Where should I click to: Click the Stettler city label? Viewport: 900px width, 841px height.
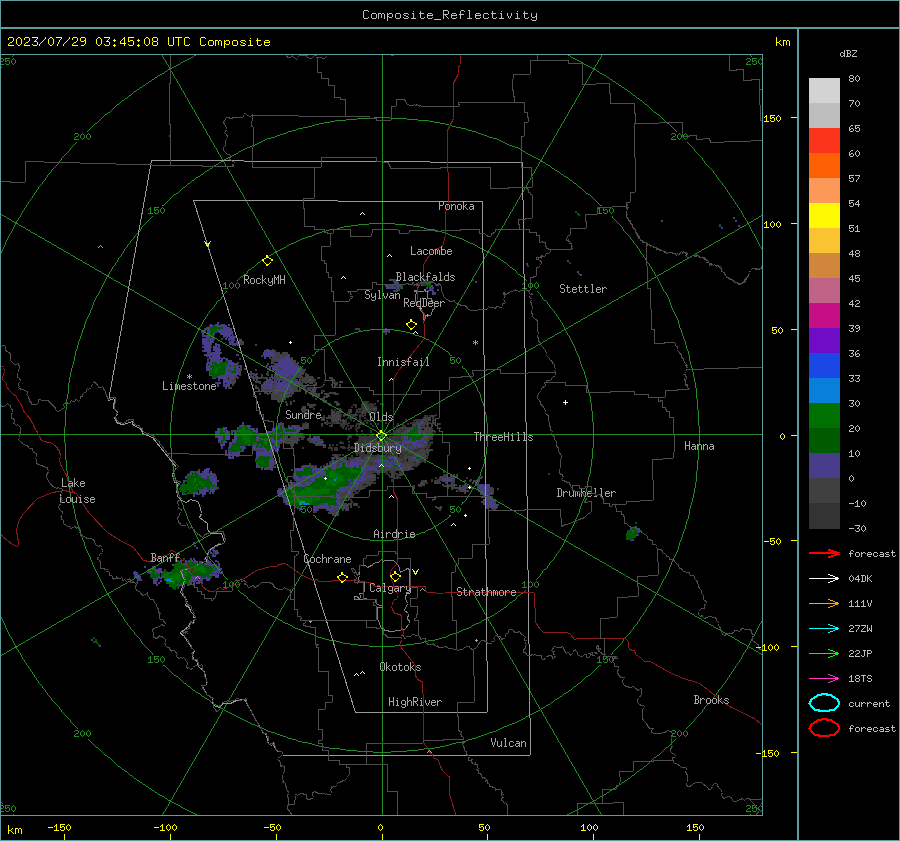pyautogui.click(x=583, y=289)
